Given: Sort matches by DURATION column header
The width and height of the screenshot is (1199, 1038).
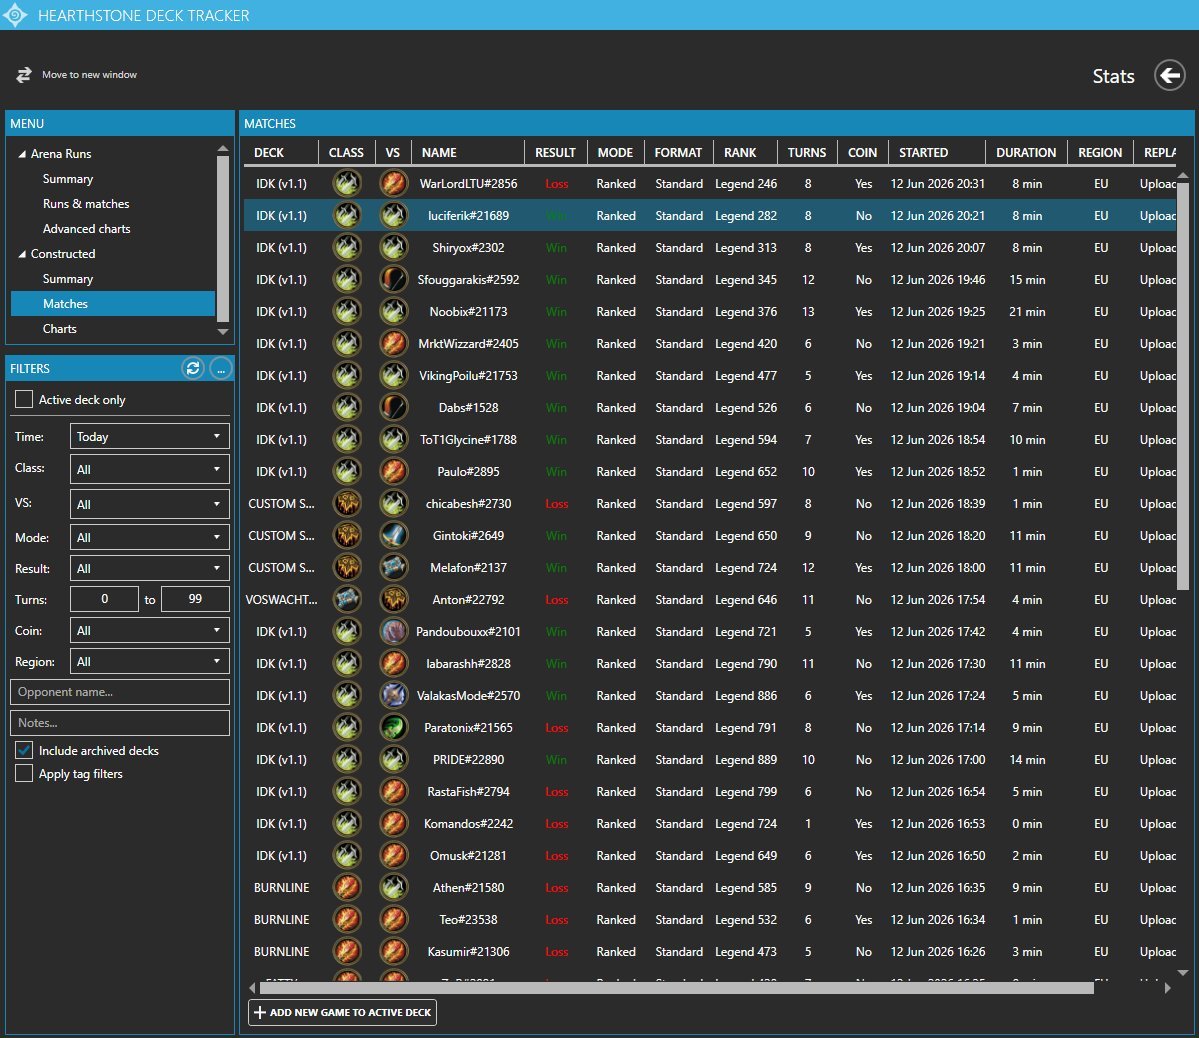Looking at the screenshot, I should pyautogui.click(x=1026, y=152).
